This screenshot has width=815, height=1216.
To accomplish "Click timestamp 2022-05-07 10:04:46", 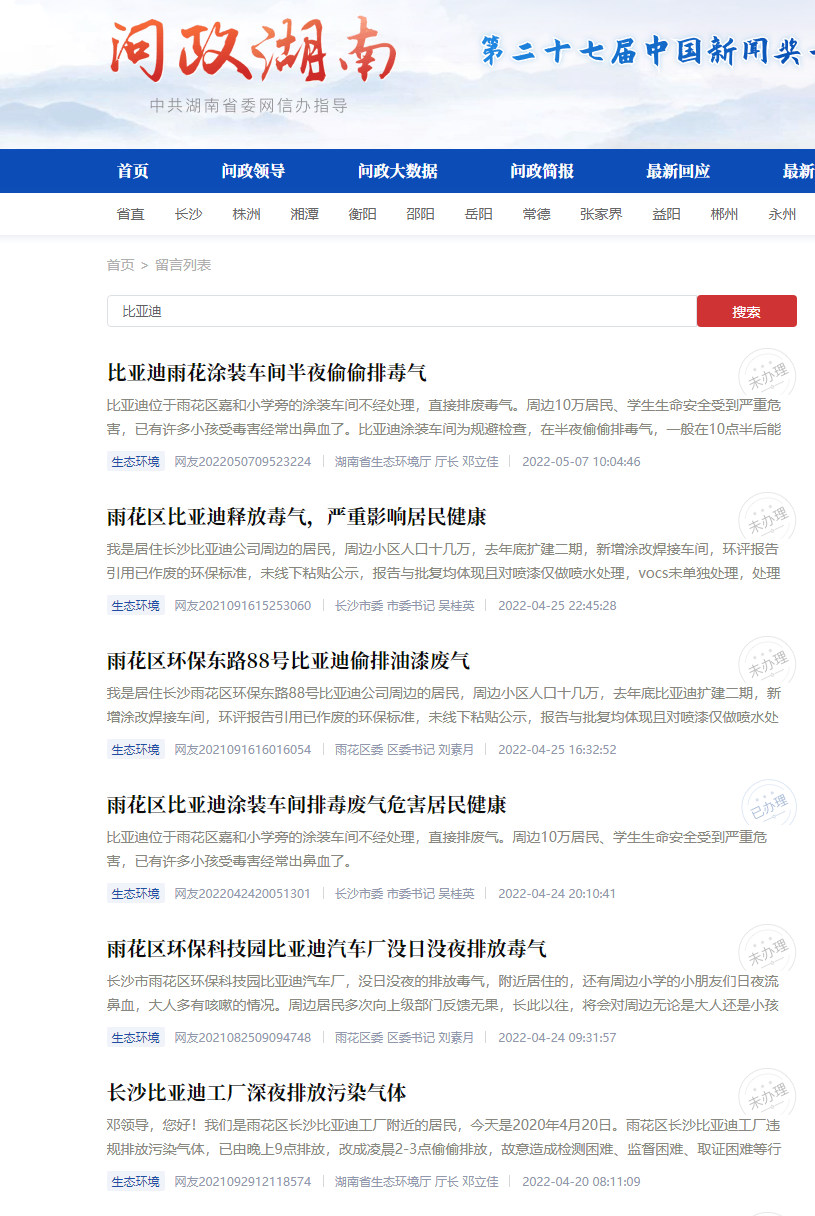I will point(581,462).
